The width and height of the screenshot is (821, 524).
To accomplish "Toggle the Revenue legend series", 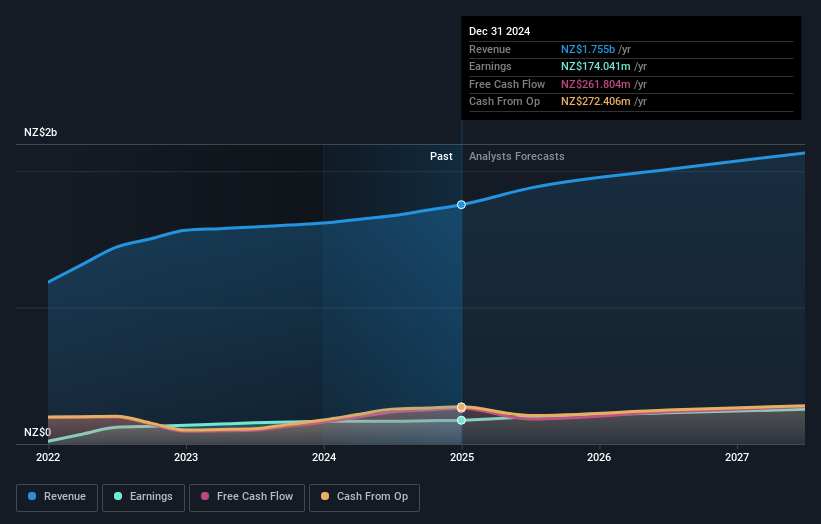I will pyautogui.click(x=57, y=497).
